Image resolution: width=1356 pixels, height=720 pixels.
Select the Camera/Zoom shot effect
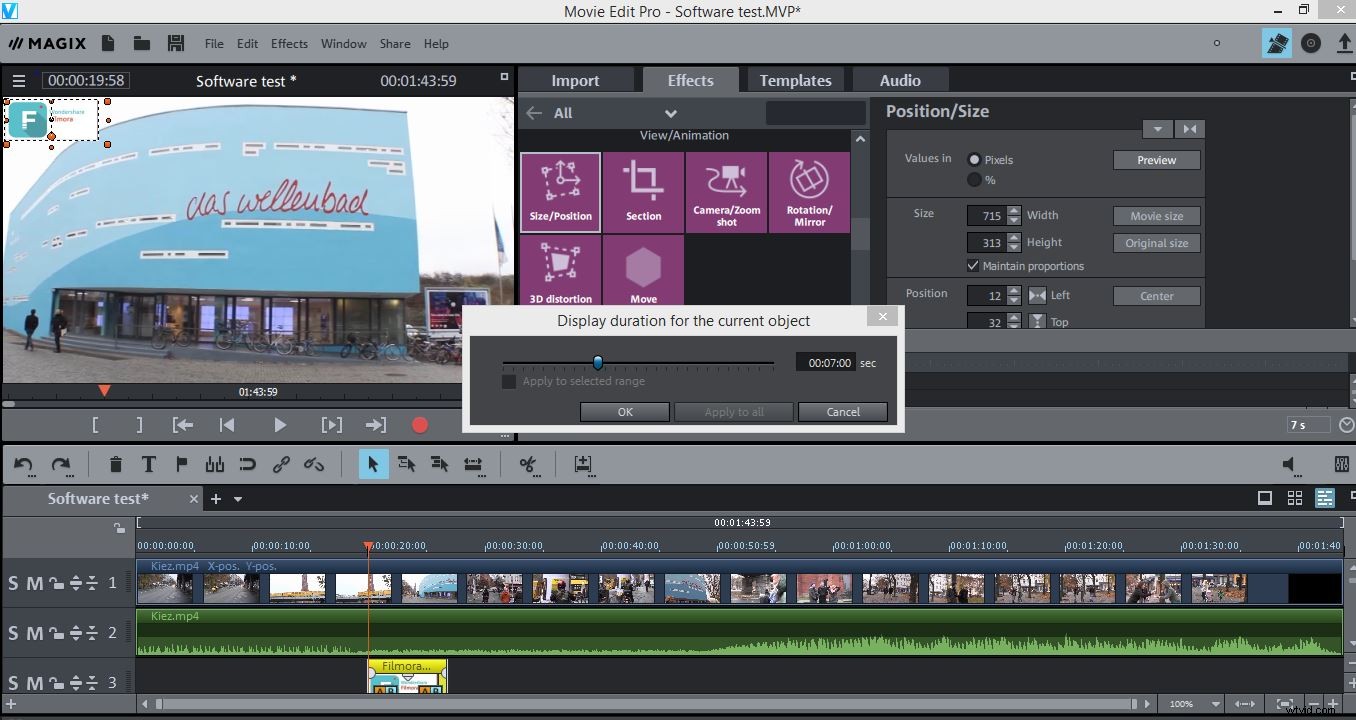(726, 192)
